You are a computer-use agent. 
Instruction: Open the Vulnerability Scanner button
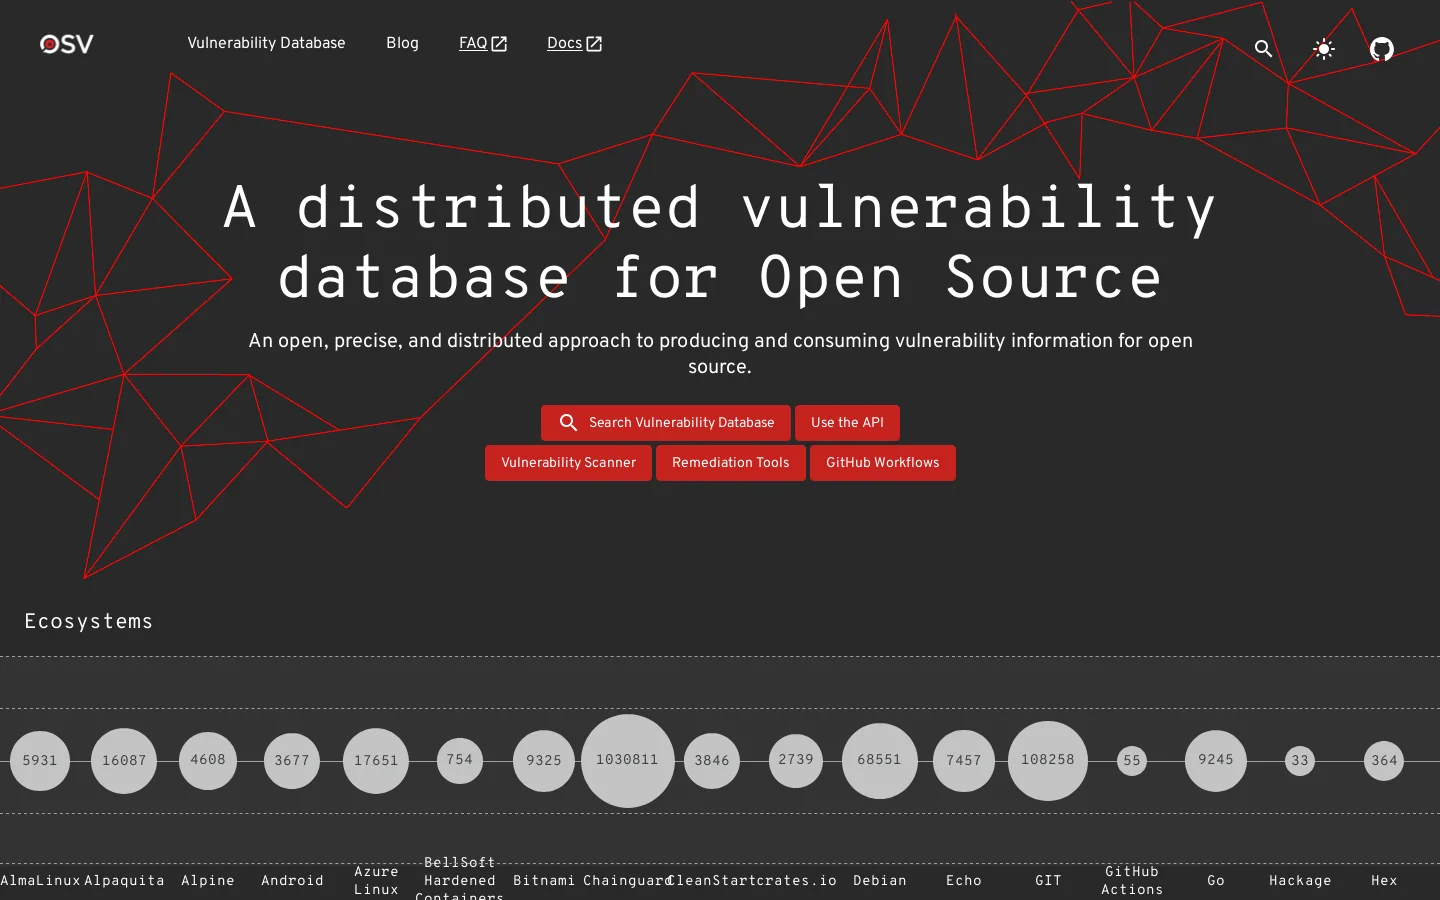[x=568, y=463]
